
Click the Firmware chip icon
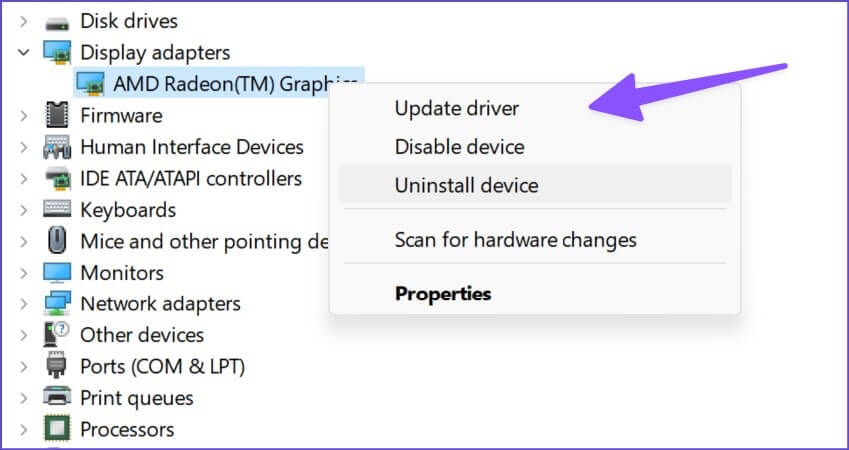coord(58,115)
